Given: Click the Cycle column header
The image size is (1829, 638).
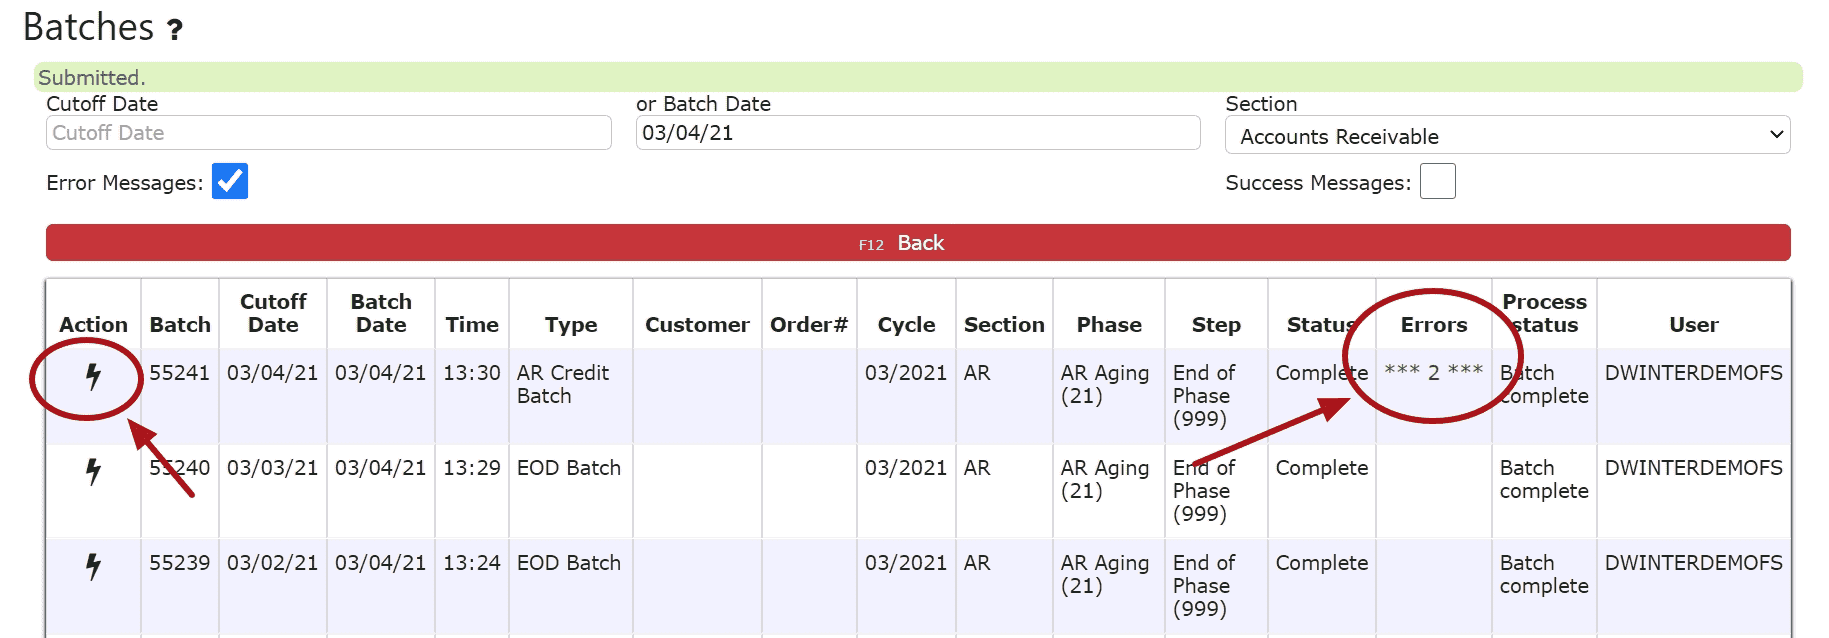Looking at the screenshot, I should tap(906, 325).
